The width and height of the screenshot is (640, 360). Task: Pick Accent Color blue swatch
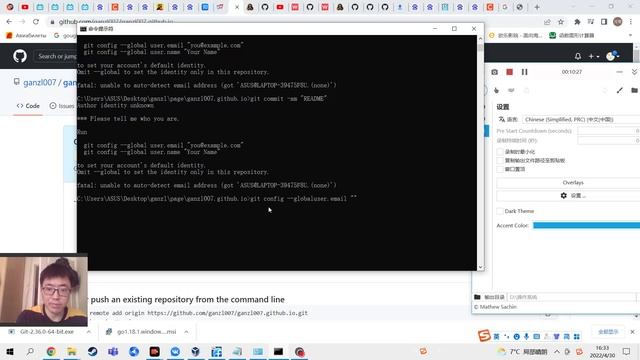tap(586, 225)
